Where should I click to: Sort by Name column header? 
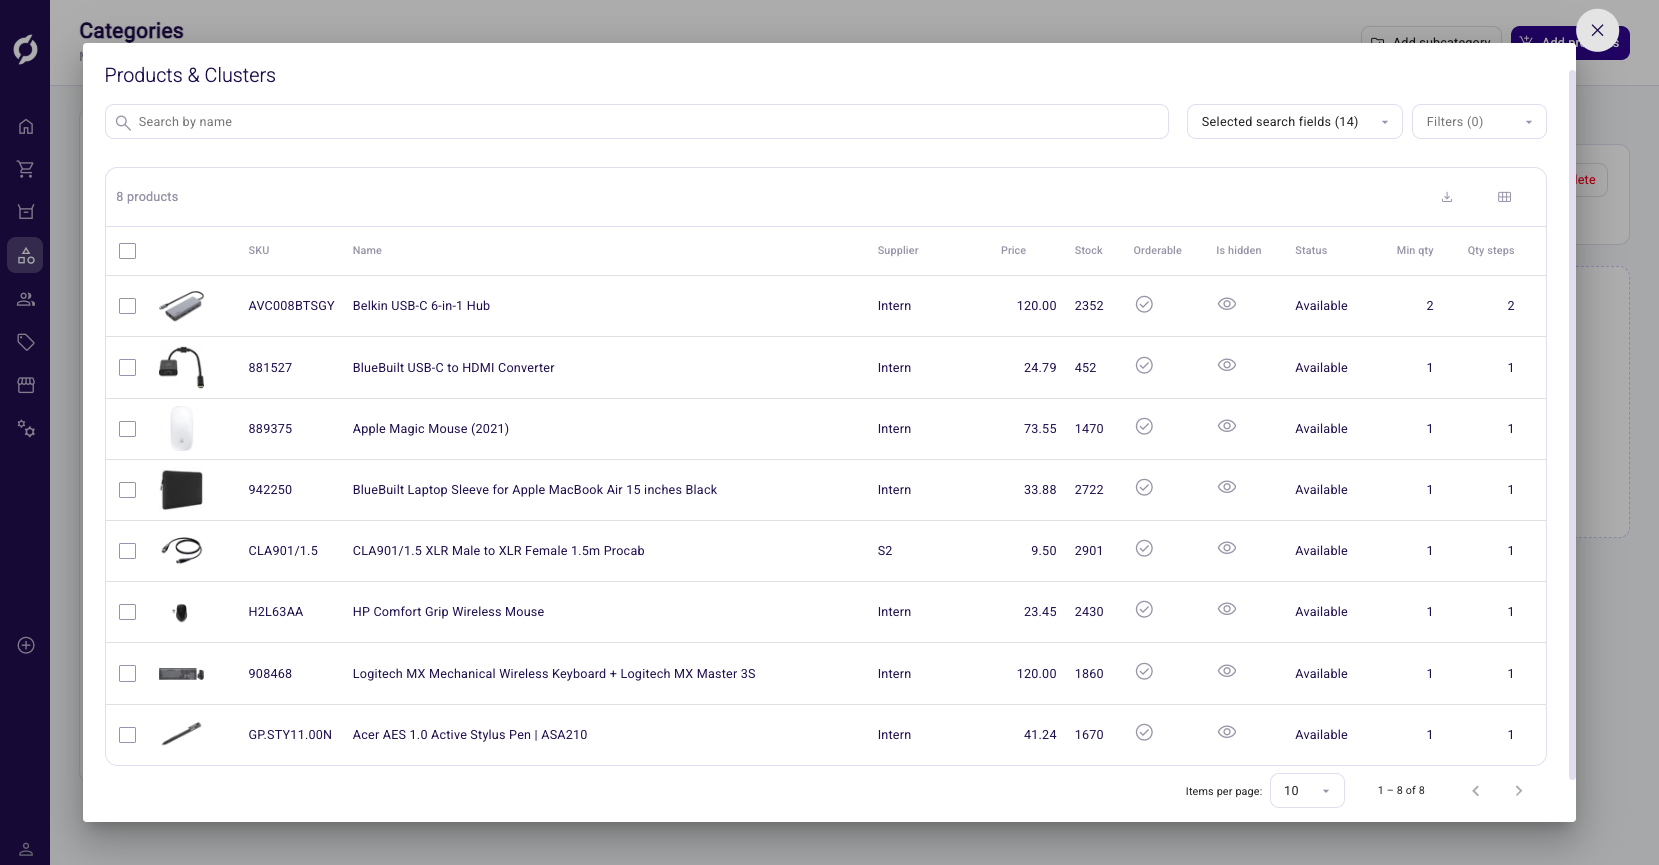tap(367, 251)
